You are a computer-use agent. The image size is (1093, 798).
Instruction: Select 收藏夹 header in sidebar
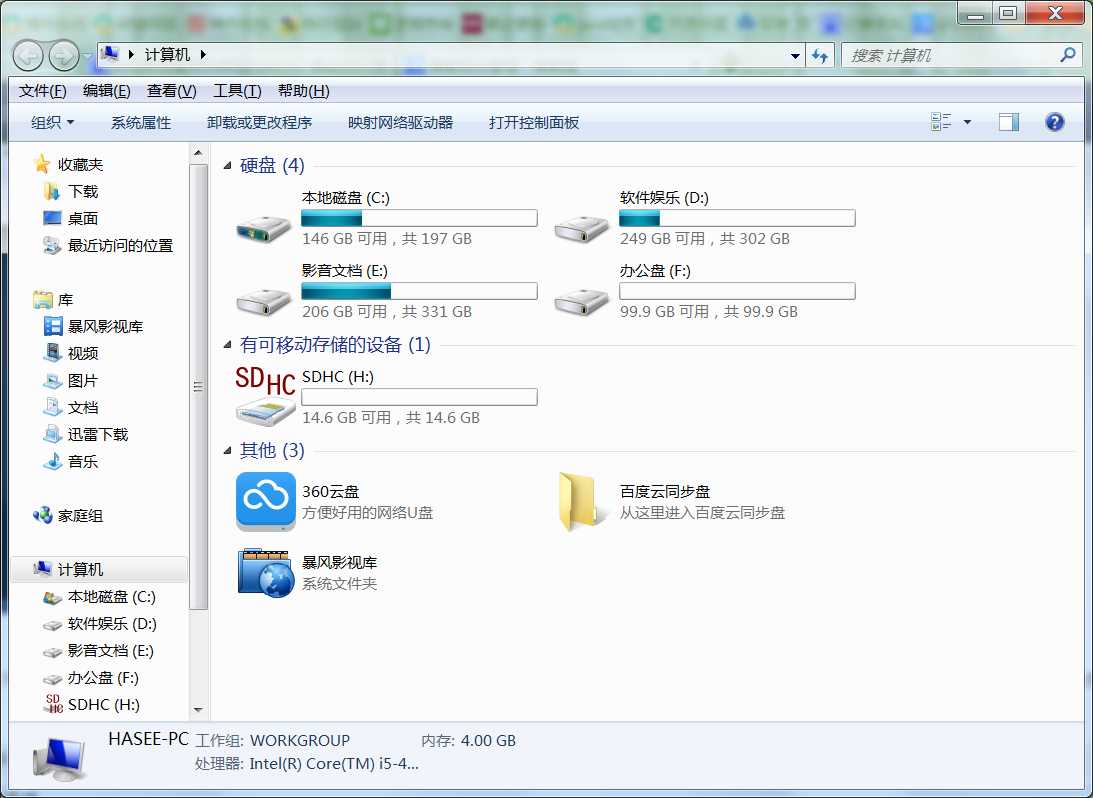(80, 164)
